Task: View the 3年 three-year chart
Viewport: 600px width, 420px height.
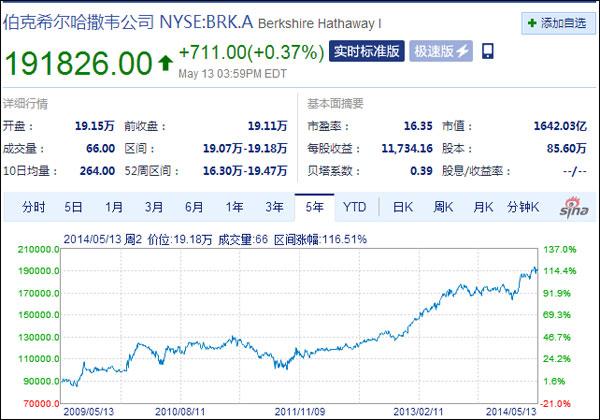Action: click(x=274, y=207)
